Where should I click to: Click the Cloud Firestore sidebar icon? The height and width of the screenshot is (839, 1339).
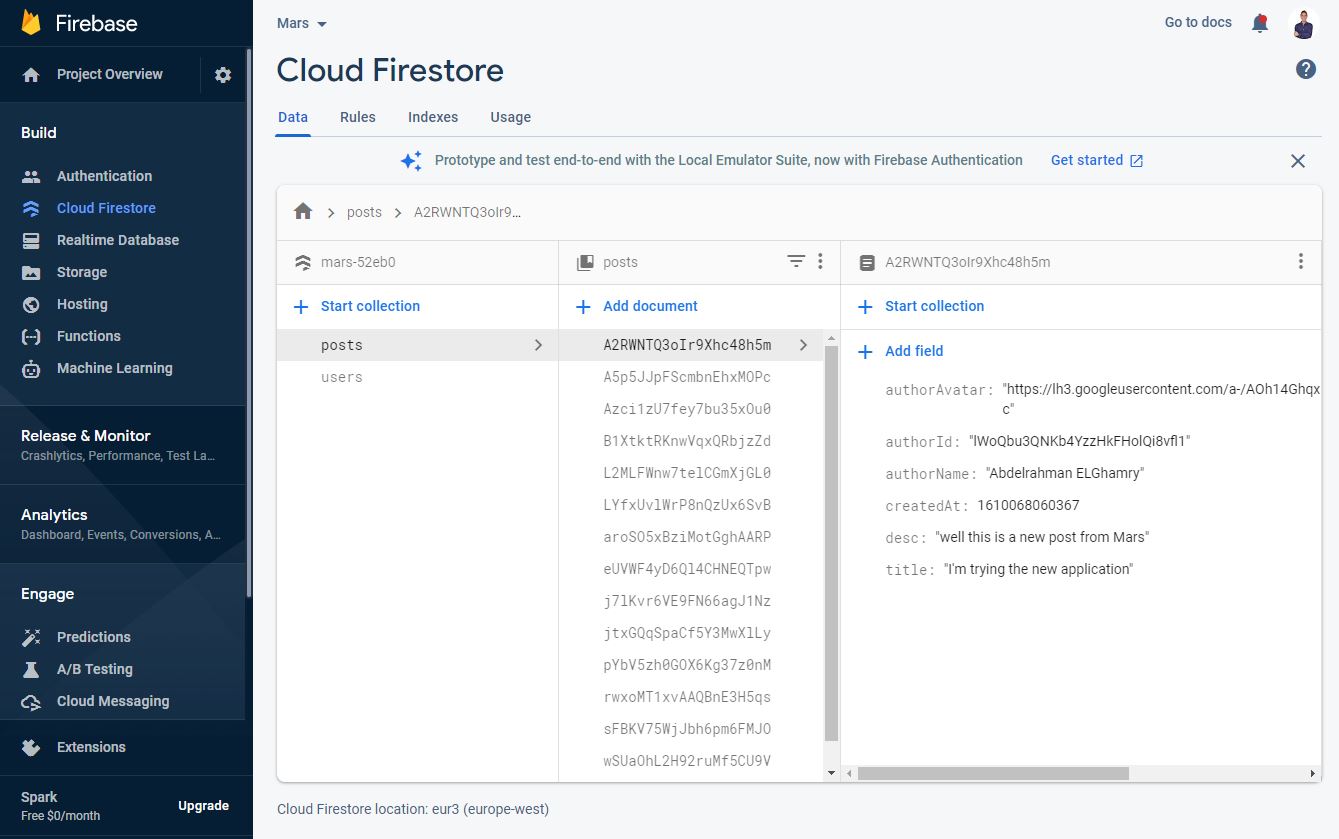(x=31, y=208)
